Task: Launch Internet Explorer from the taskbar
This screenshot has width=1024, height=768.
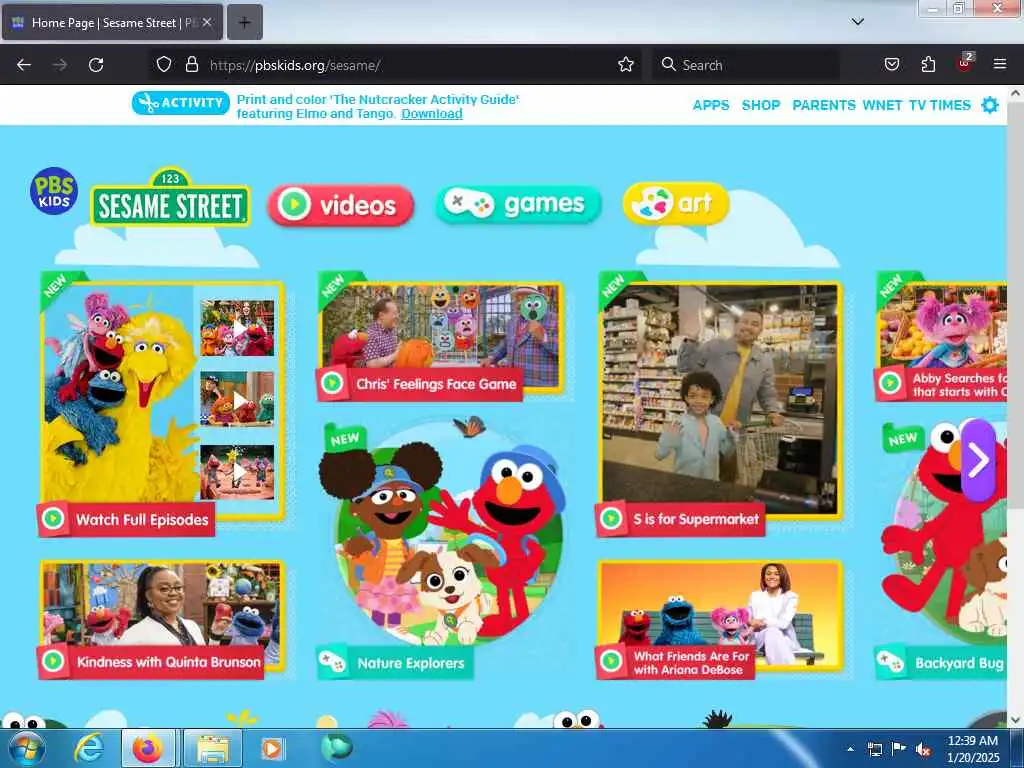Action: 89,748
